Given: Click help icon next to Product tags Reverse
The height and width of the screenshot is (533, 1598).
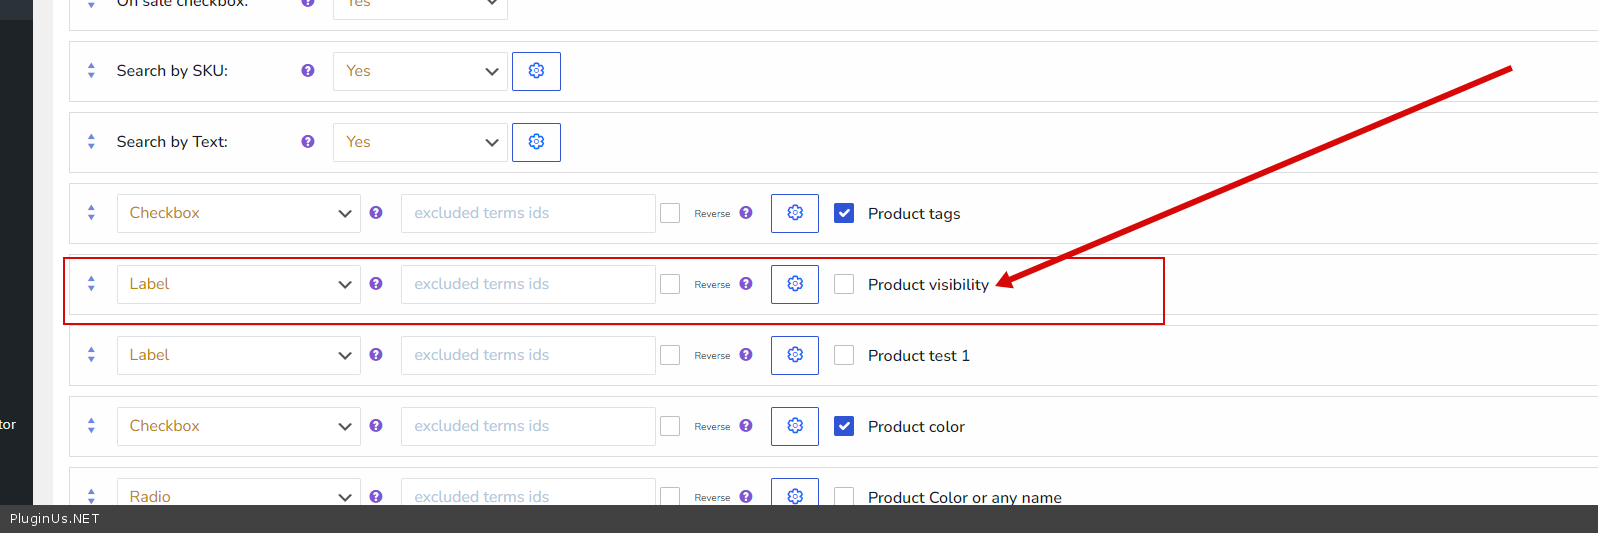Looking at the screenshot, I should click(x=746, y=213).
